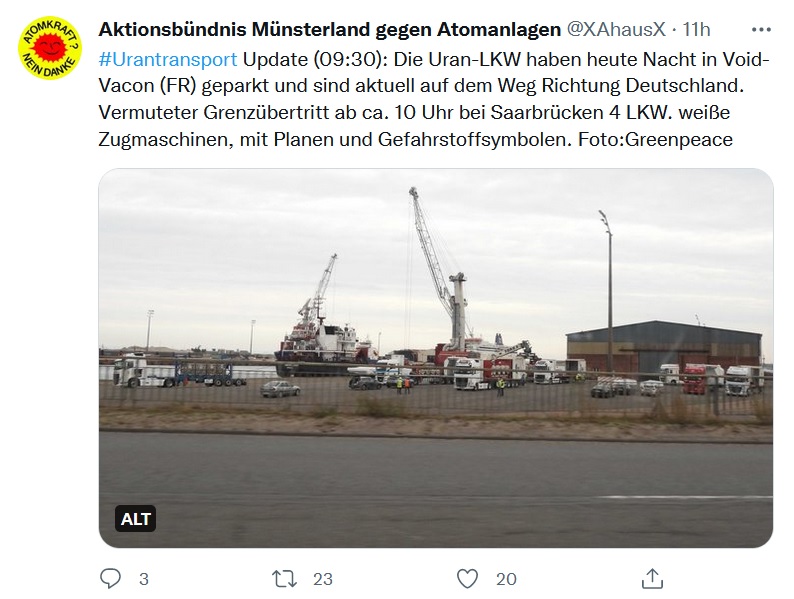Open the 11h timestamp permalink
The width and height of the screenshot is (794, 599).
(696, 29)
